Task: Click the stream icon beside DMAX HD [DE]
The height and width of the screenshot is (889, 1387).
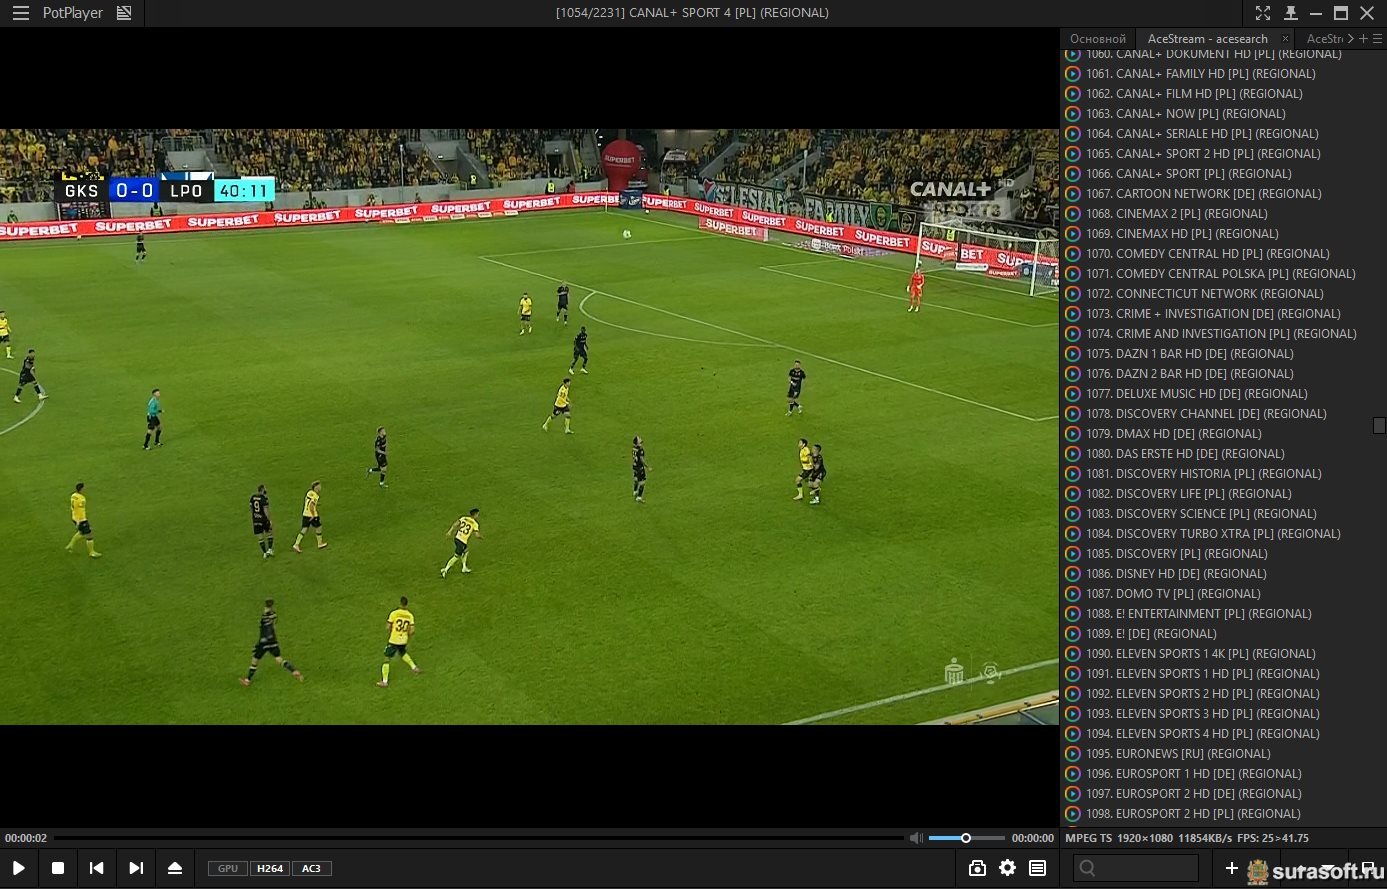Action: pyautogui.click(x=1073, y=434)
